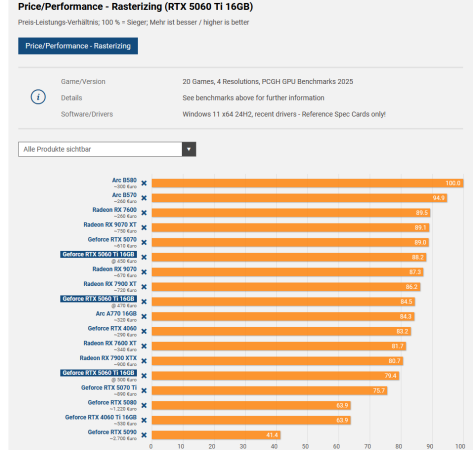The image size is (474, 450).
Task: Remove the 88.2 RTX 5060 Ti row's X
Action: 144,257
